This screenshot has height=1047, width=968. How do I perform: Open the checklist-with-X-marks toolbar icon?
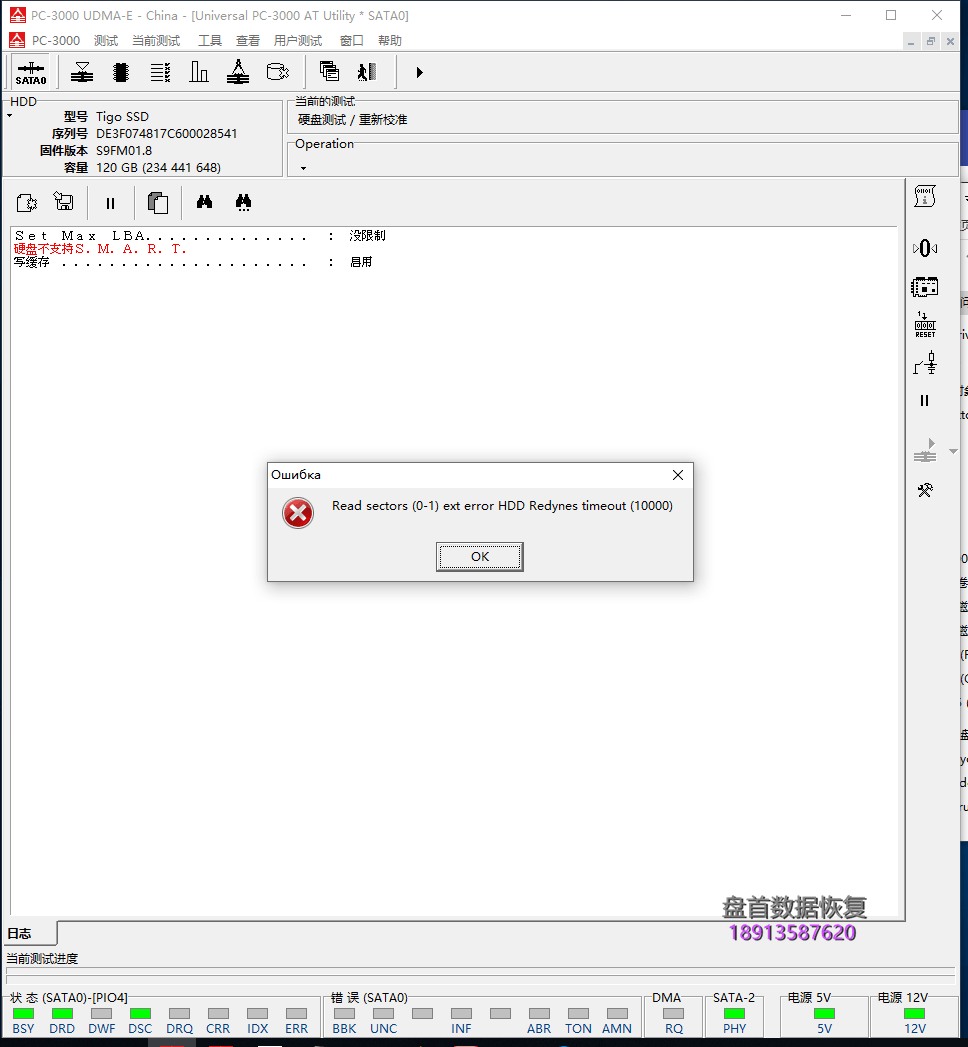(x=160, y=72)
